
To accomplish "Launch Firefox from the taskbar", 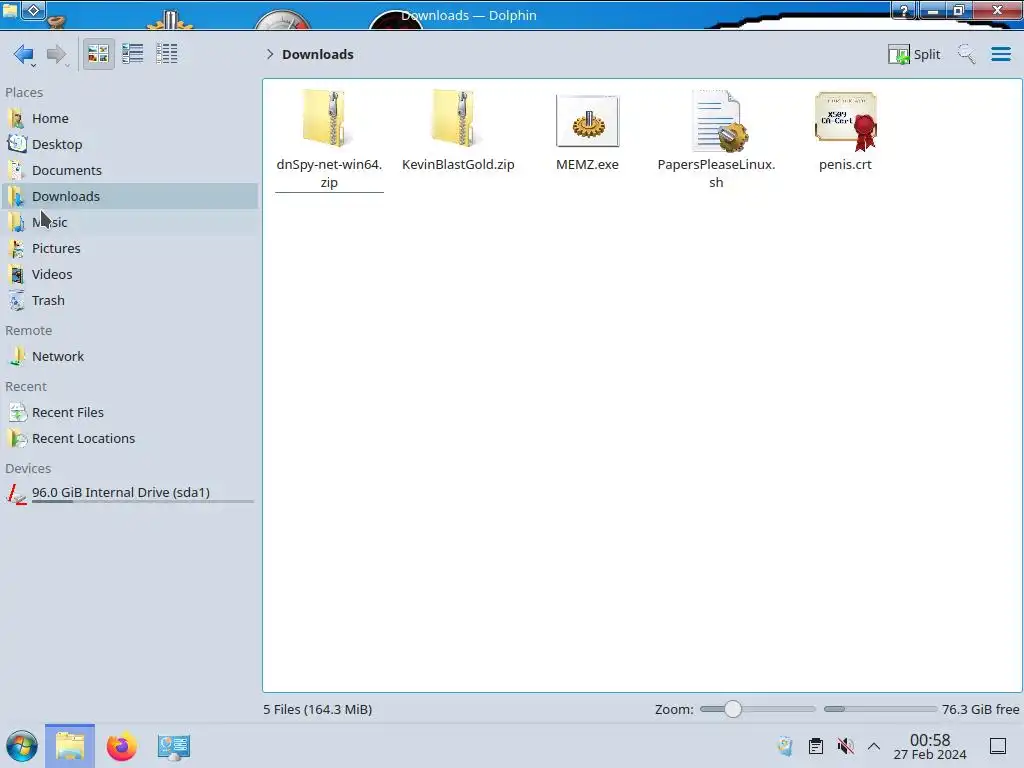I will (121, 746).
